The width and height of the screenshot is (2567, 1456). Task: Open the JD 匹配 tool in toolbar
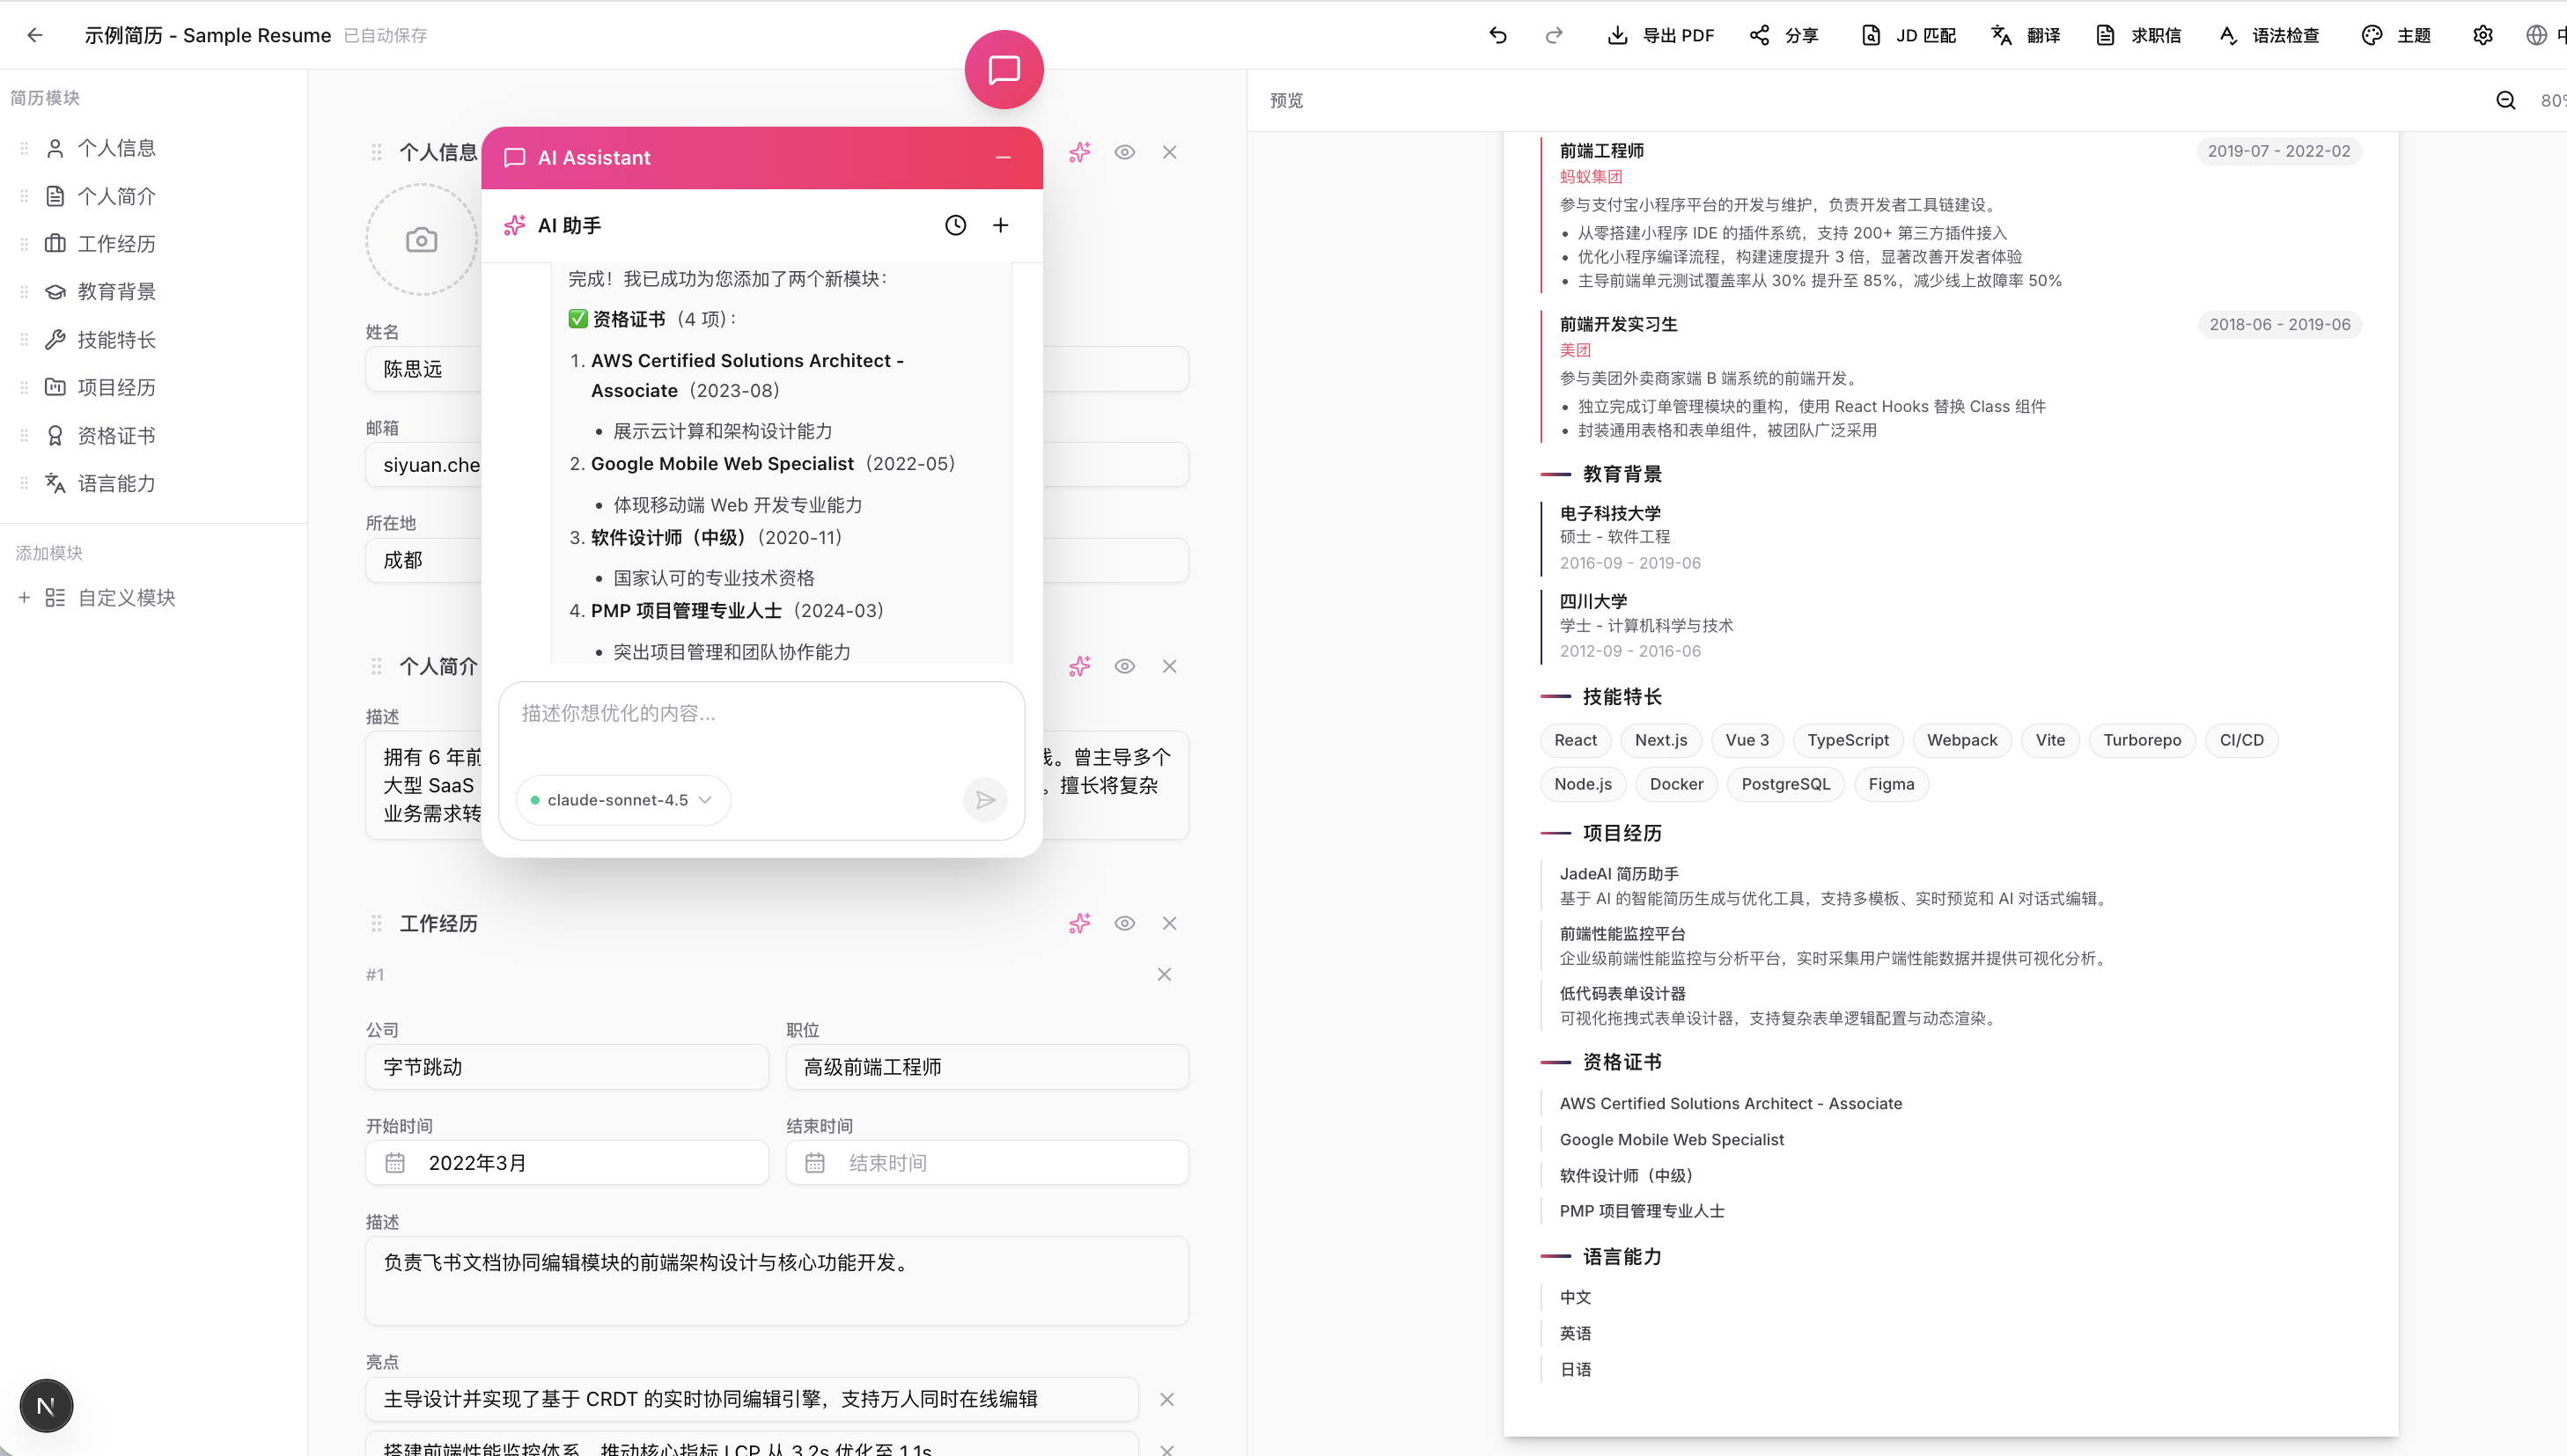click(x=1906, y=34)
